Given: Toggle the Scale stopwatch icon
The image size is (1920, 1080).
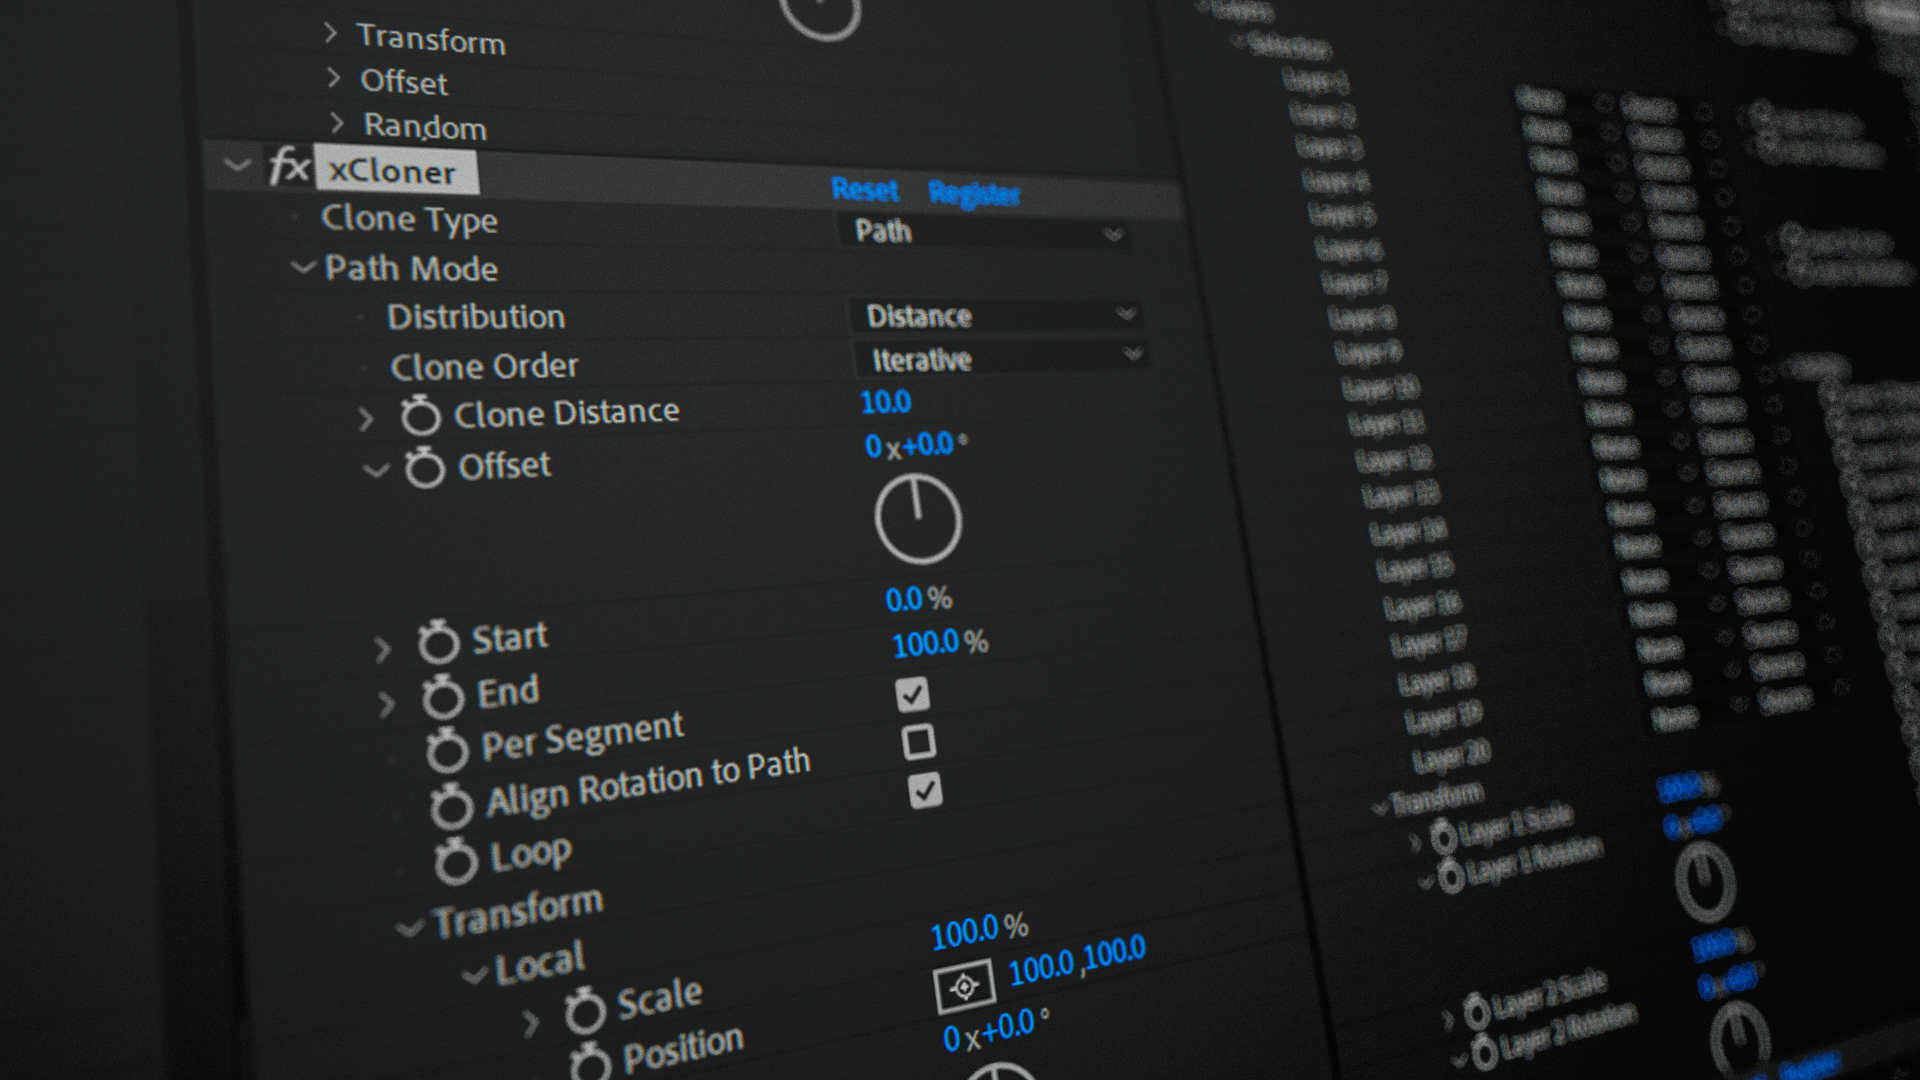Looking at the screenshot, I should 585,1011.
